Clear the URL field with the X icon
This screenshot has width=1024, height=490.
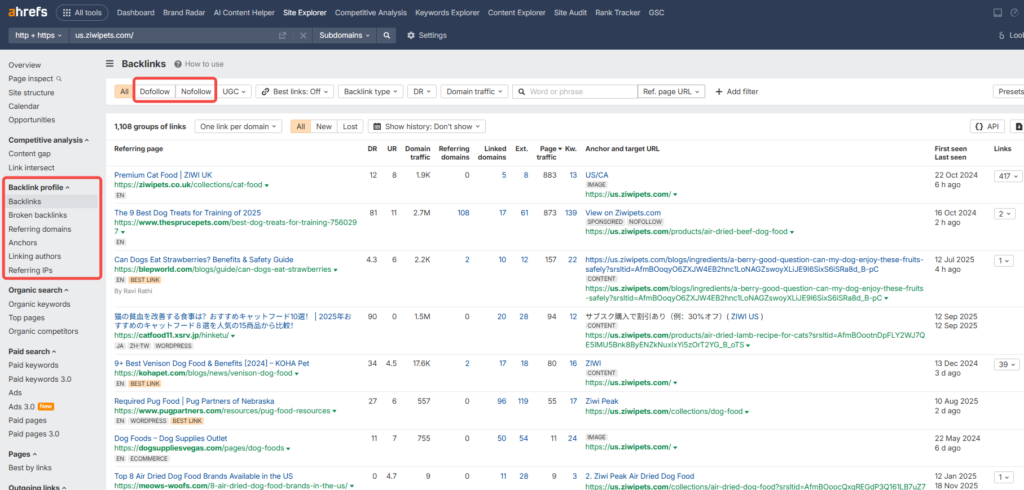pos(303,35)
